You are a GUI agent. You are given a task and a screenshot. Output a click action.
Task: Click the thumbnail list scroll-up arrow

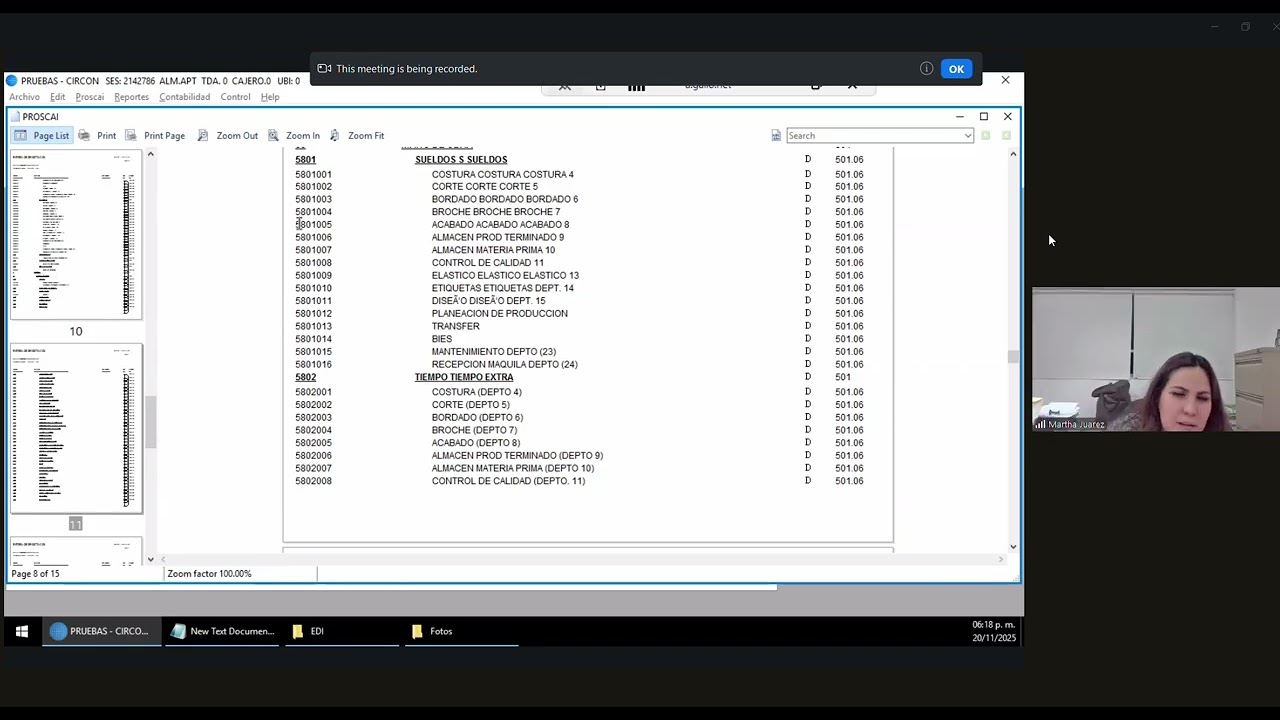(151, 154)
